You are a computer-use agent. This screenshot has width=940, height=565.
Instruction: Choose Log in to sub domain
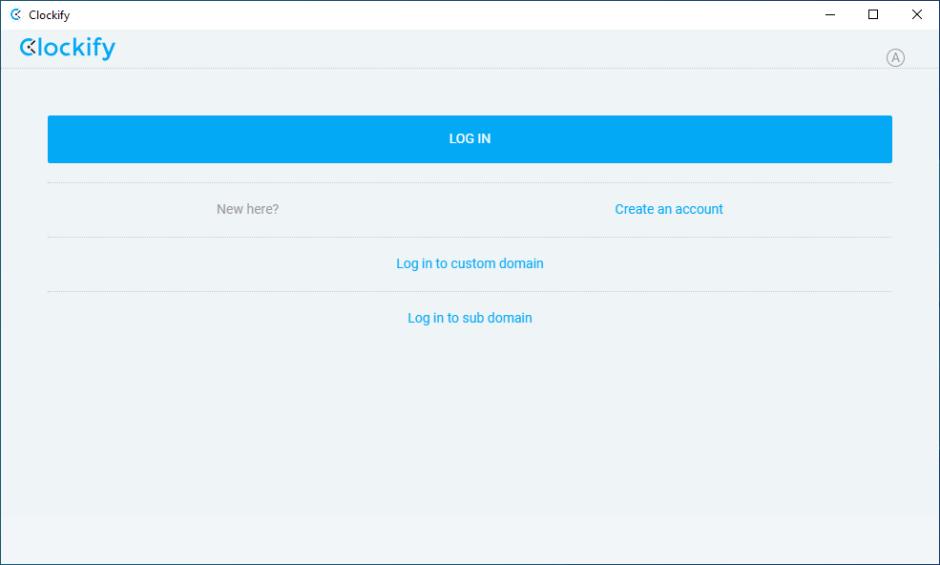[469, 318]
